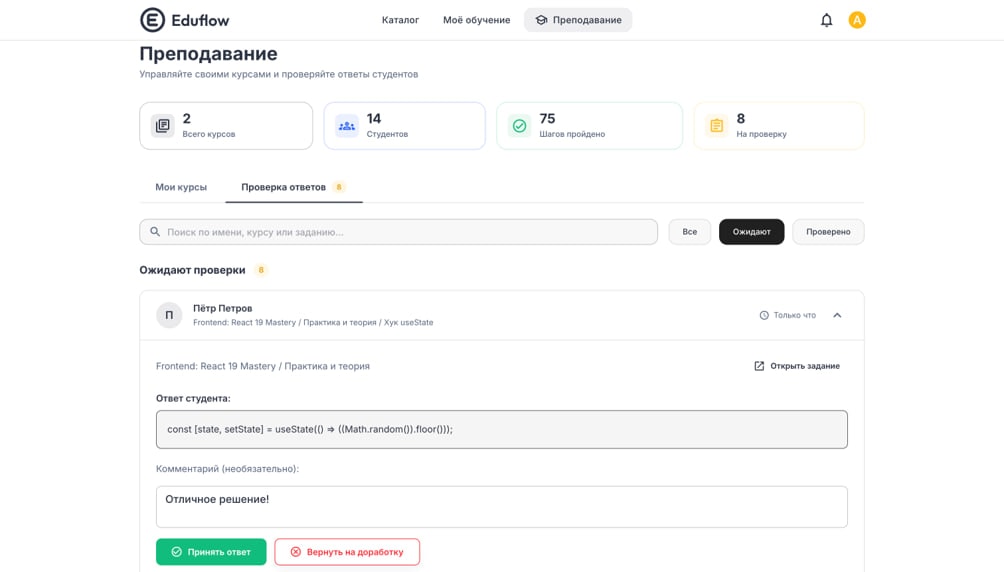
Task: Click the checkmark icon in 'Шагов пройдено' card
Action: (x=519, y=126)
